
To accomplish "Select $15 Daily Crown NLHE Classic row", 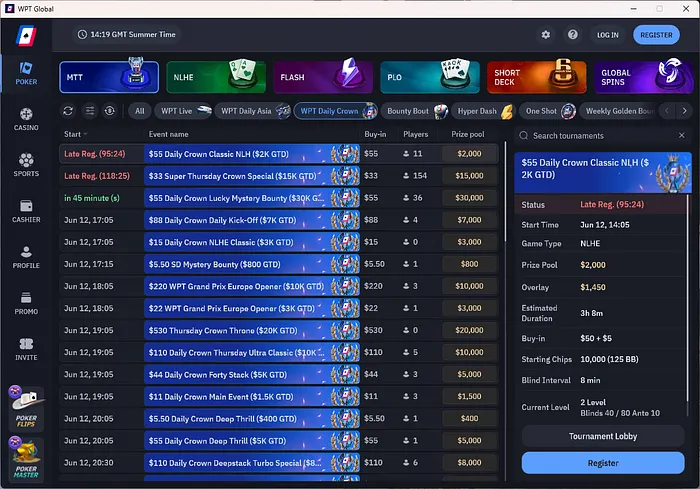I will coord(279,242).
